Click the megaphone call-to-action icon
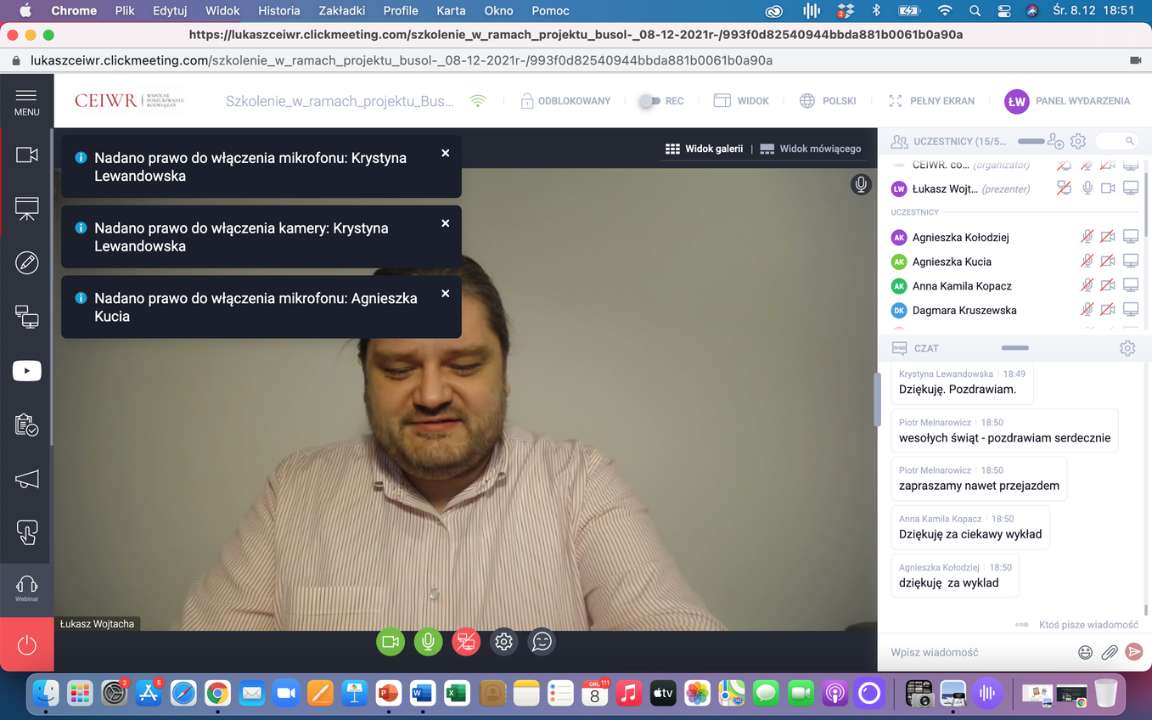The image size is (1152, 720). point(27,479)
